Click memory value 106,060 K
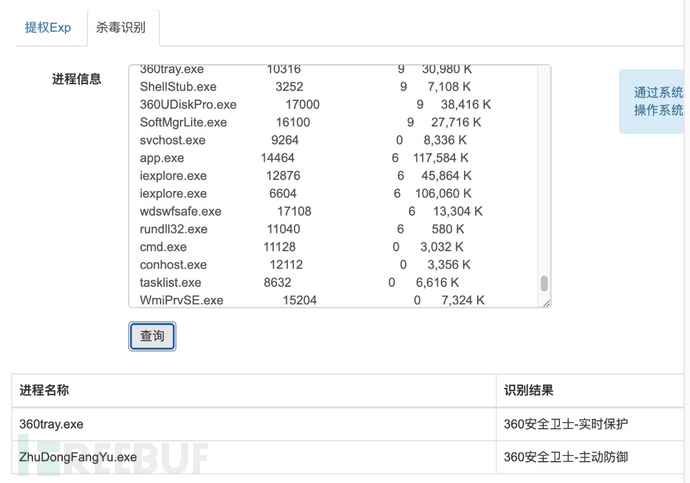The image size is (690, 483). [443, 194]
